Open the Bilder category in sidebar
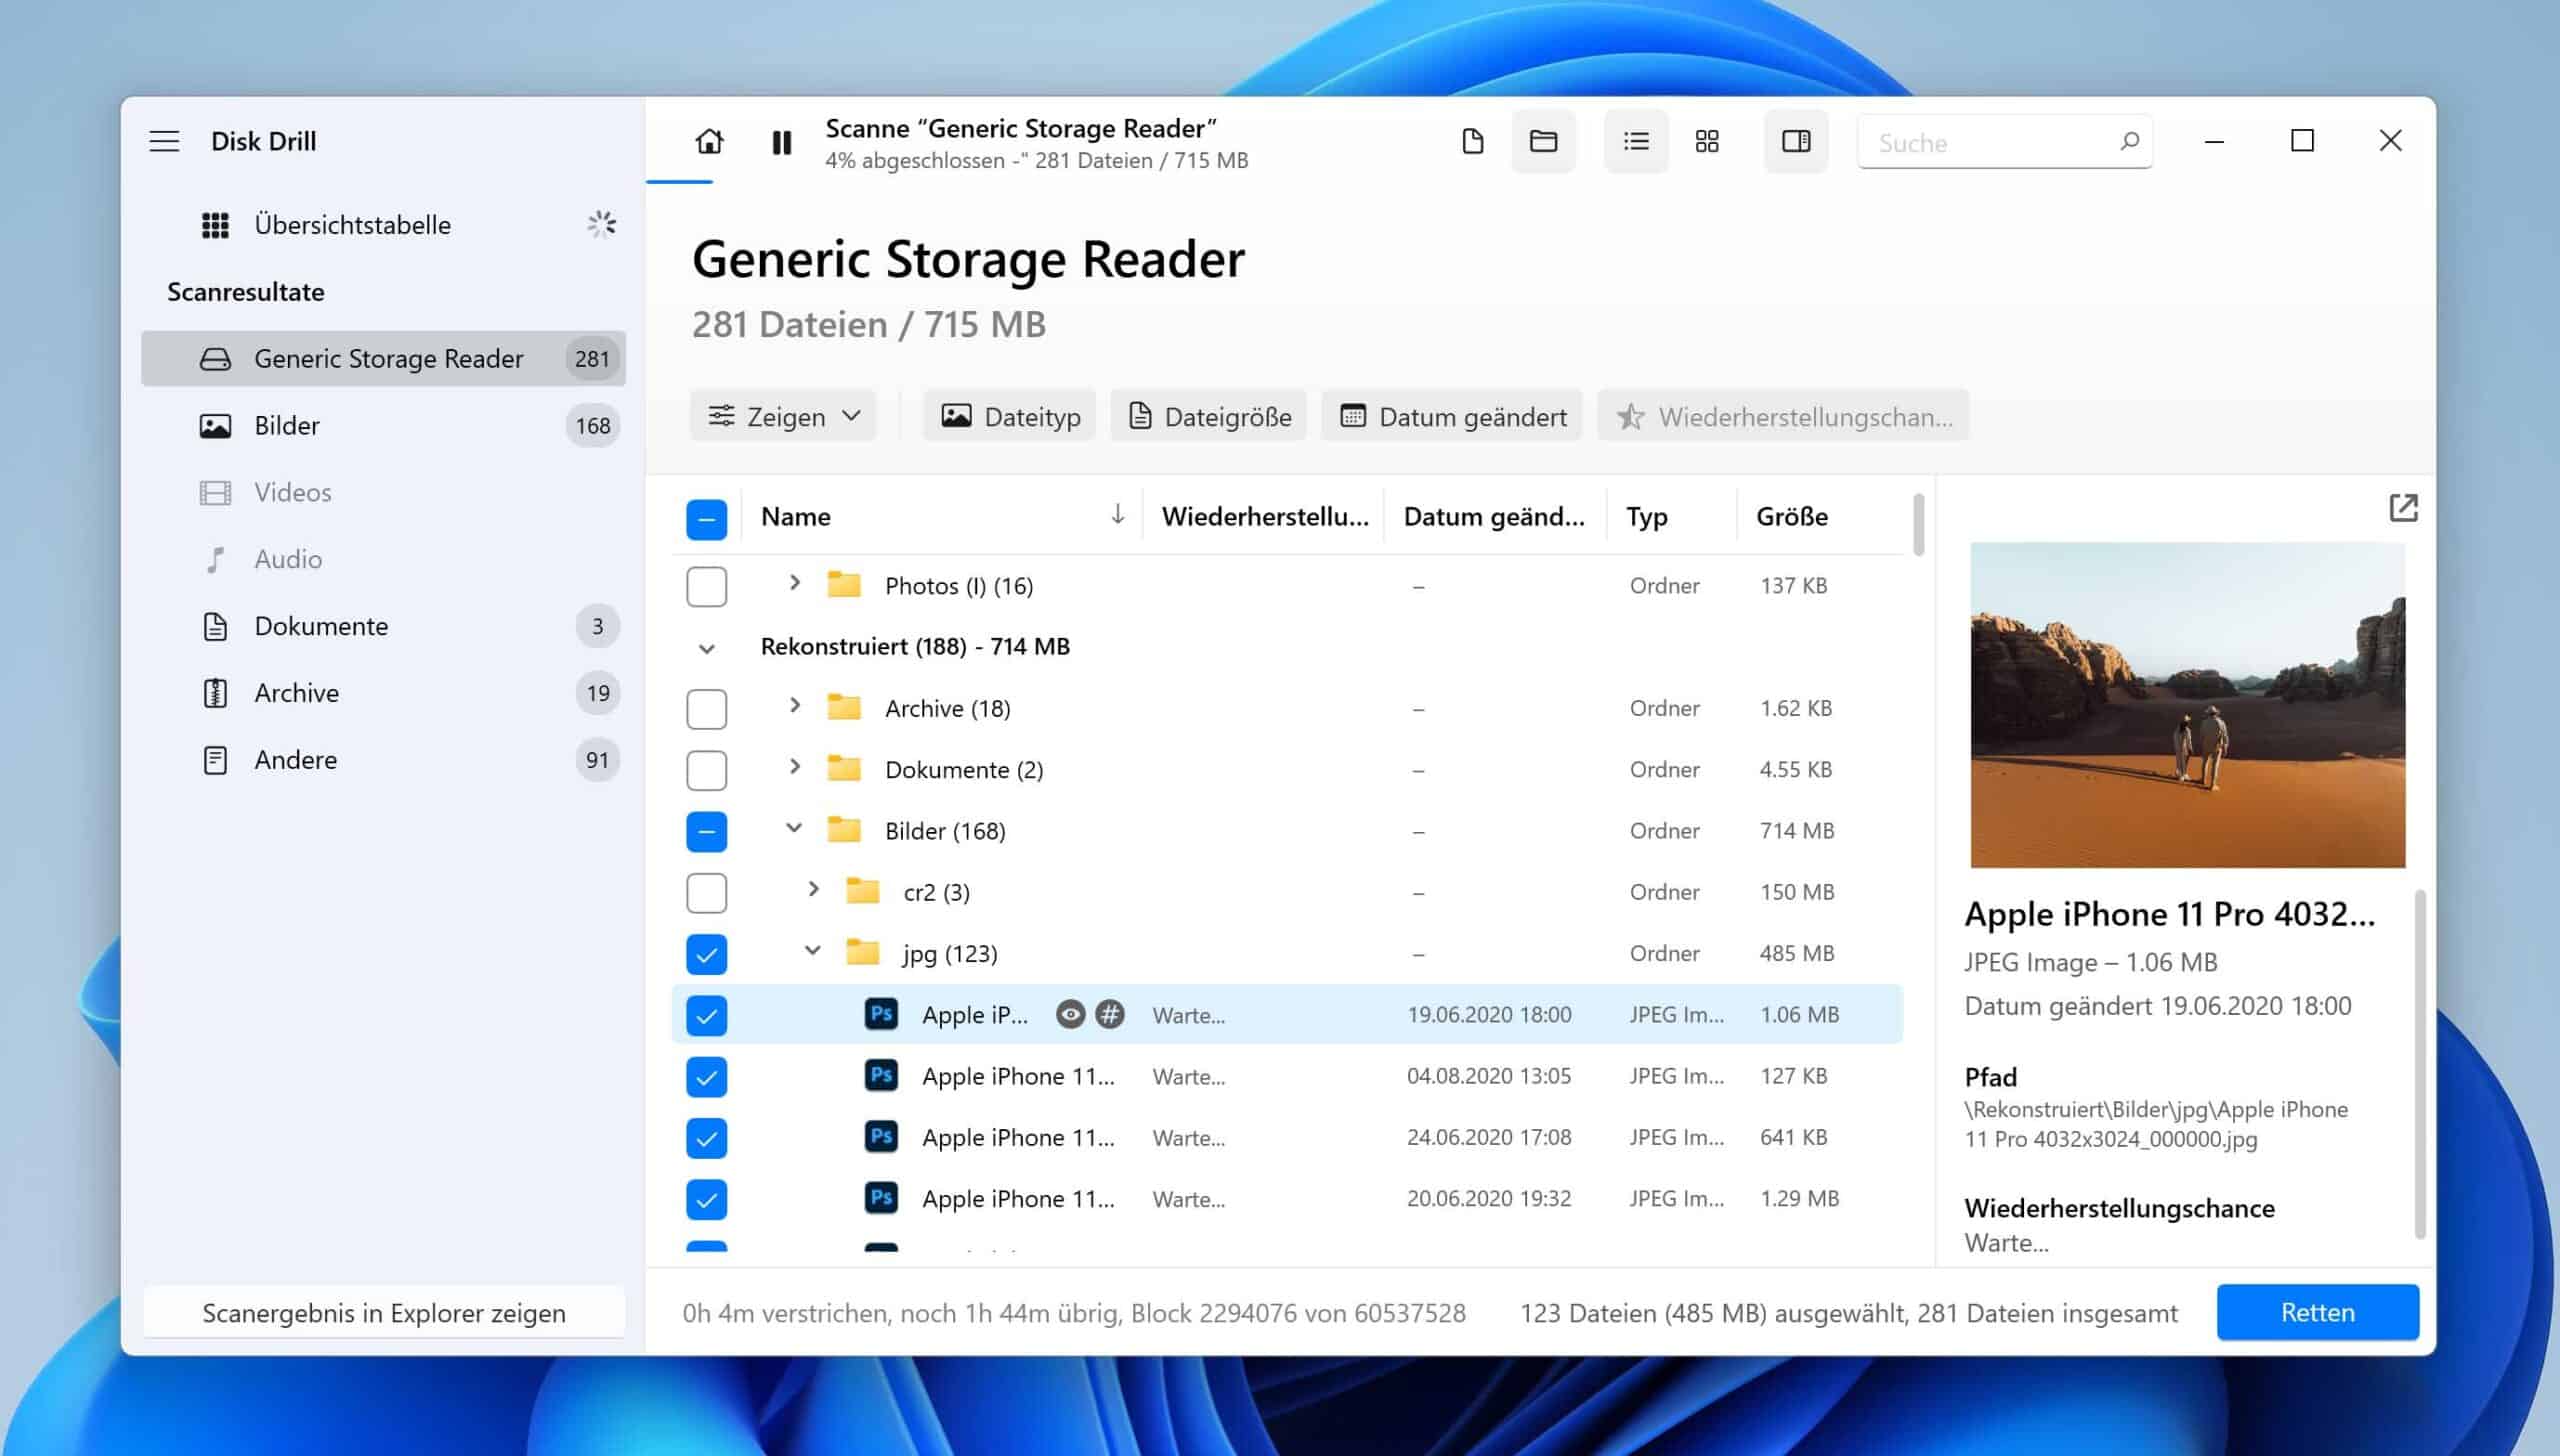Image resolution: width=2560 pixels, height=1456 pixels. point(384,425)
